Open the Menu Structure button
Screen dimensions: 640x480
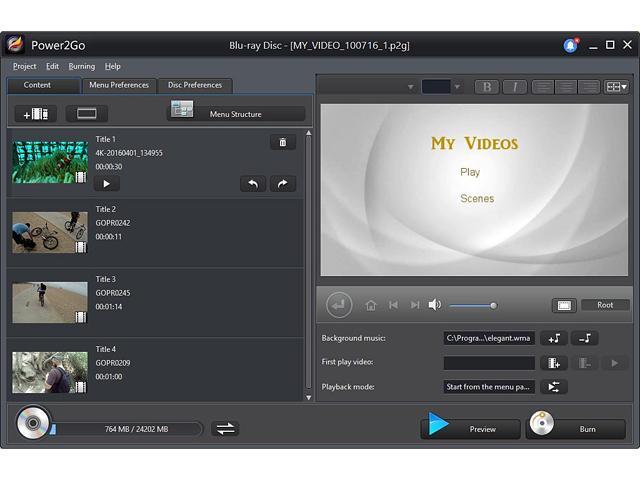click(235, 113)
